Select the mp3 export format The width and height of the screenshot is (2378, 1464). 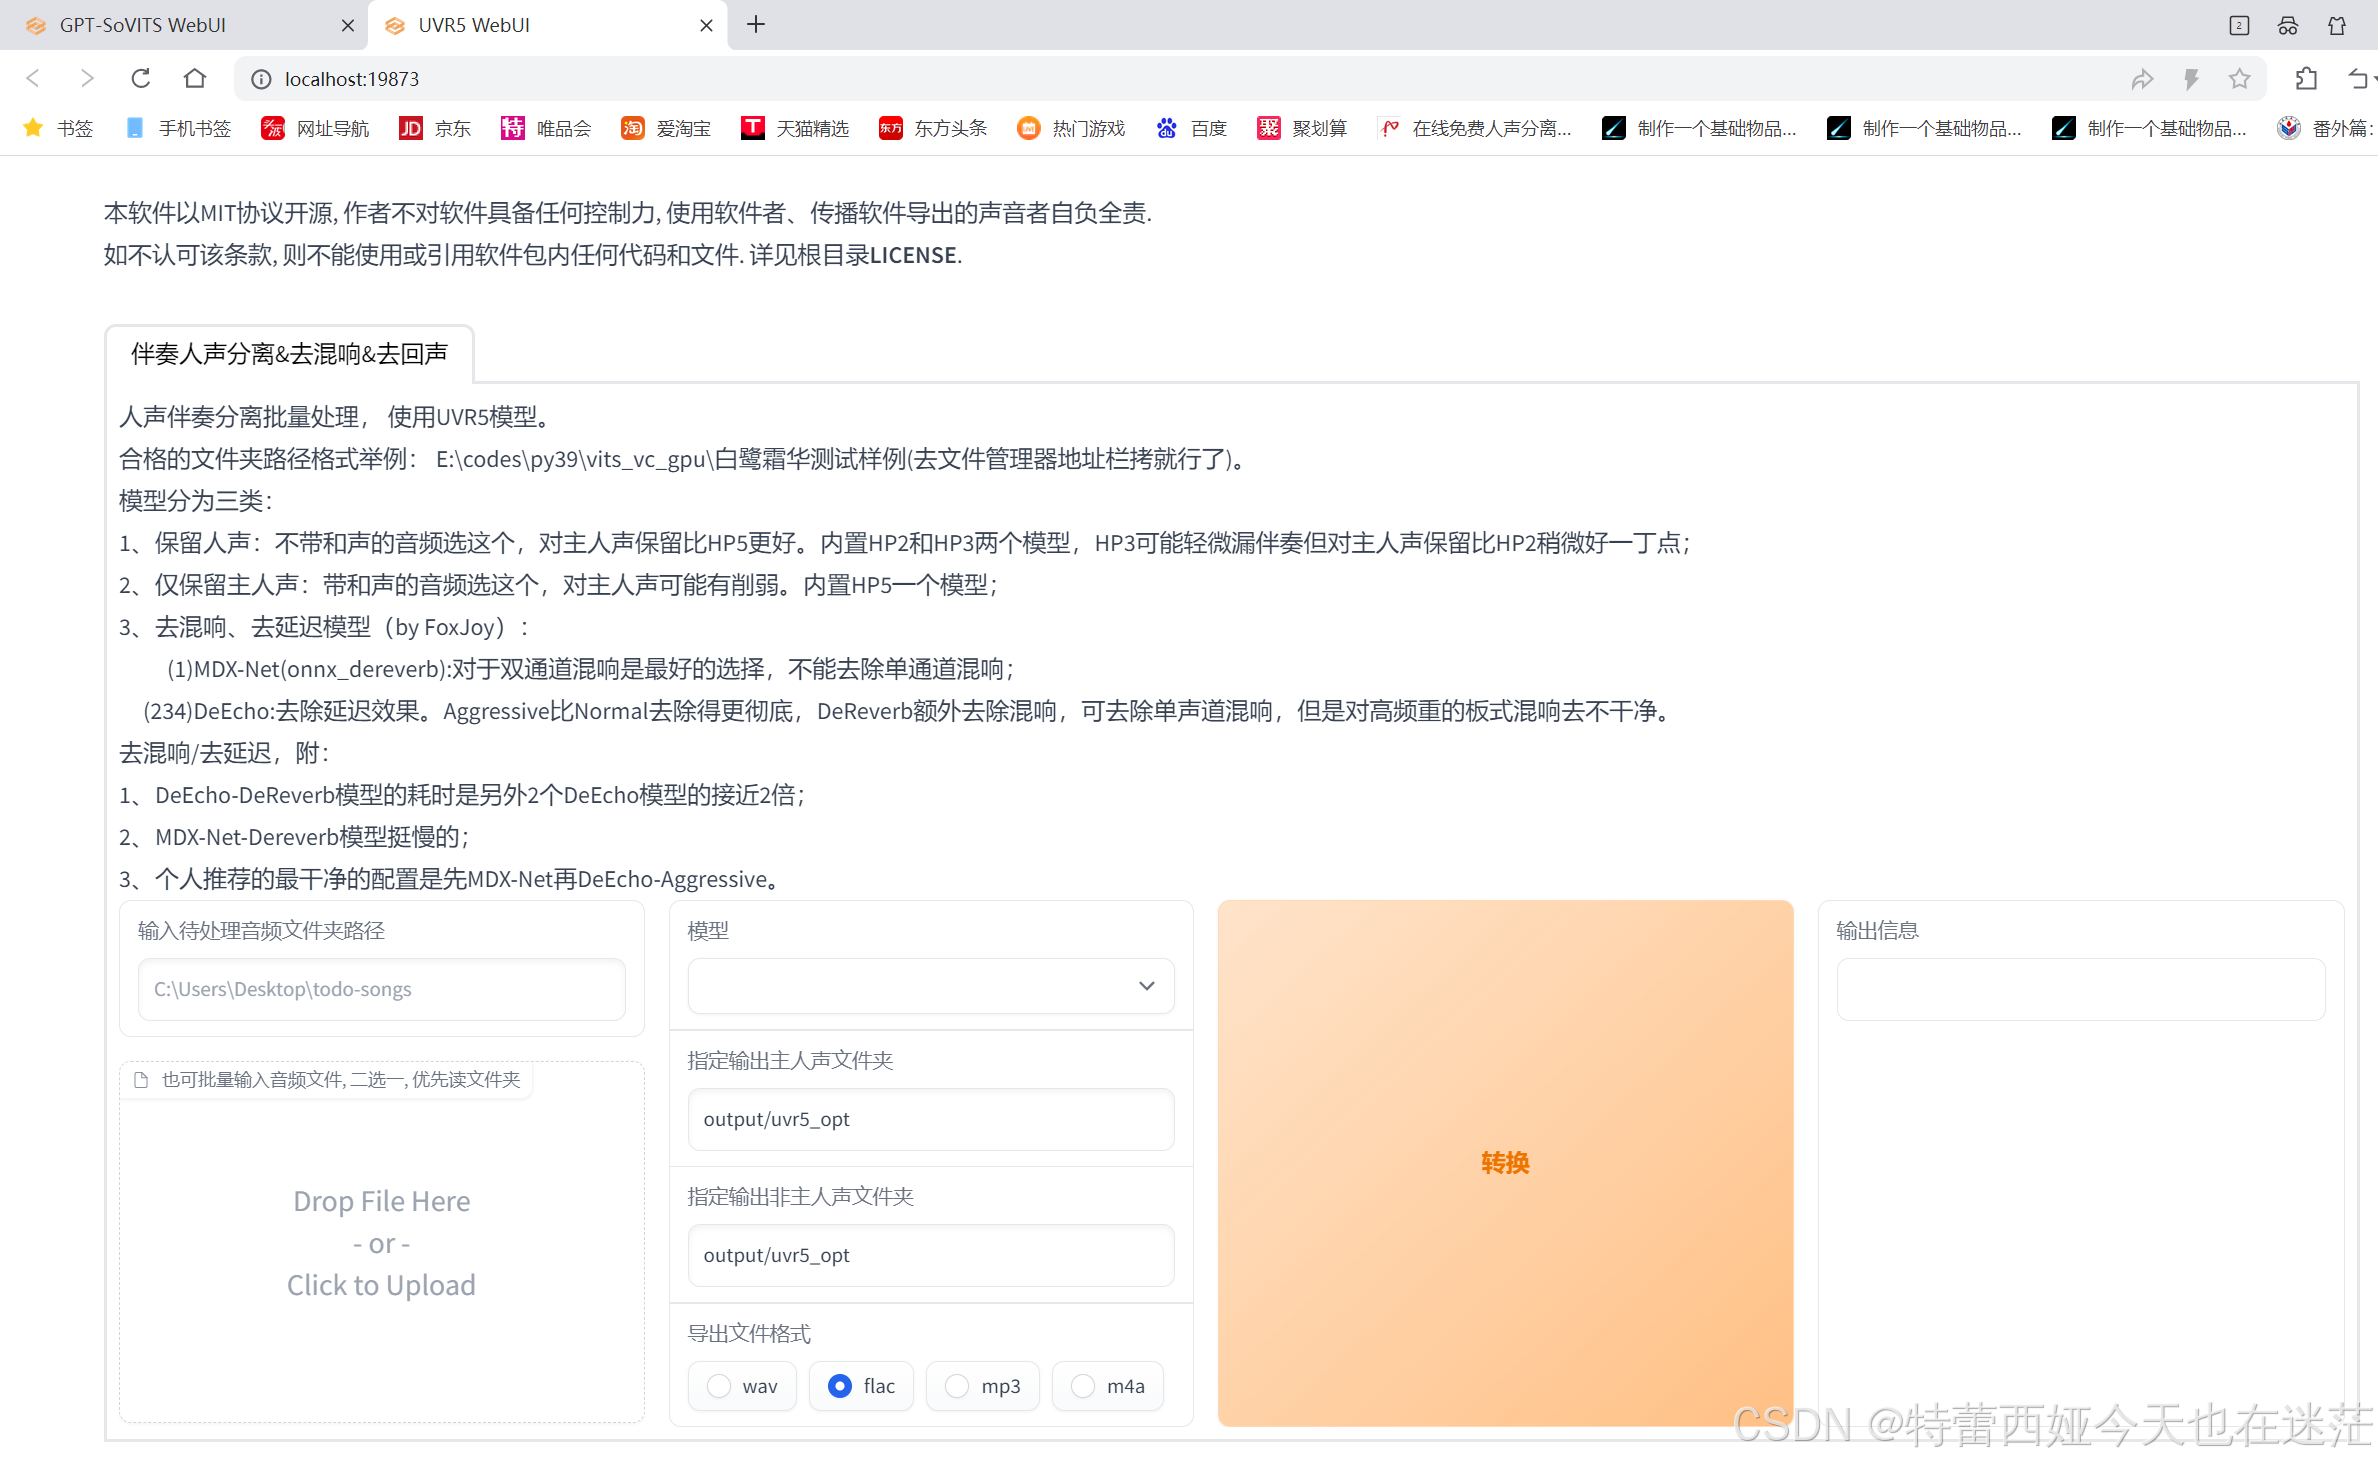point(957,1386)
